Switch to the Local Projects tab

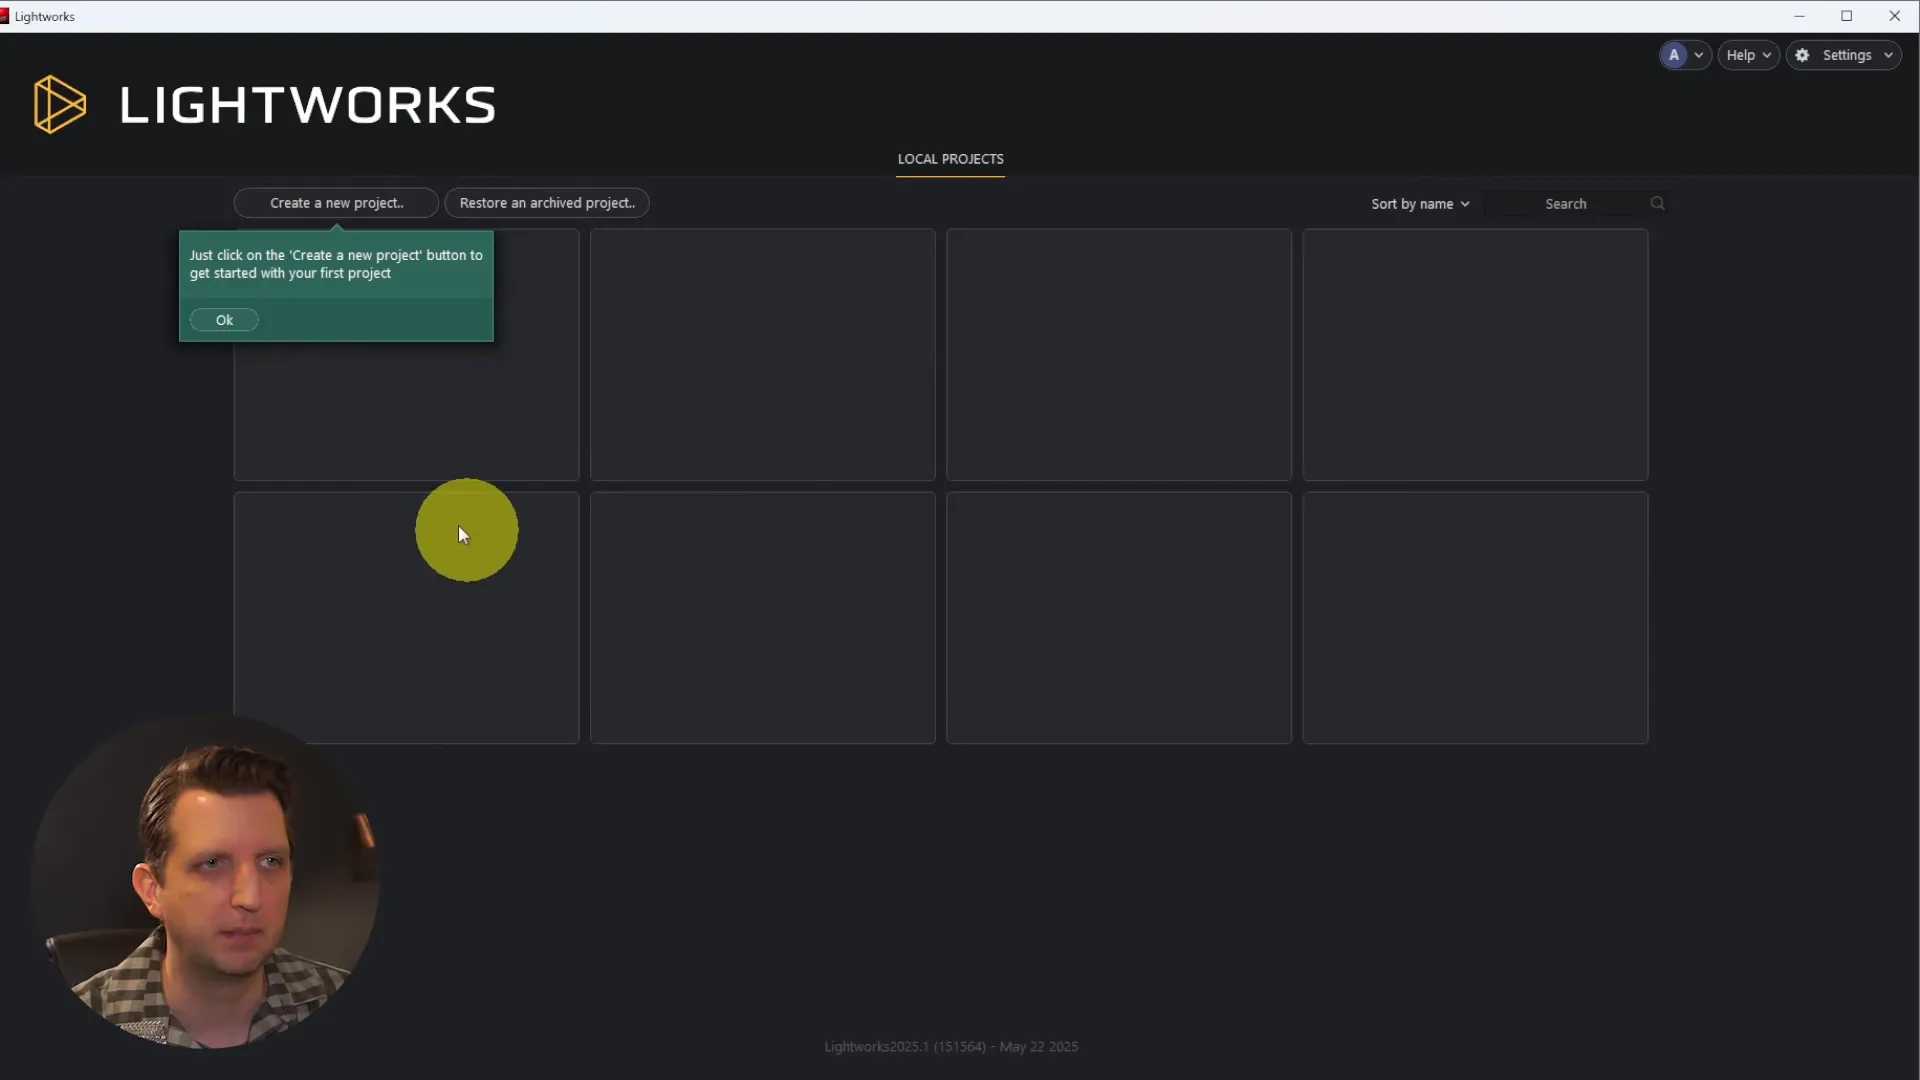coord(950,159)
